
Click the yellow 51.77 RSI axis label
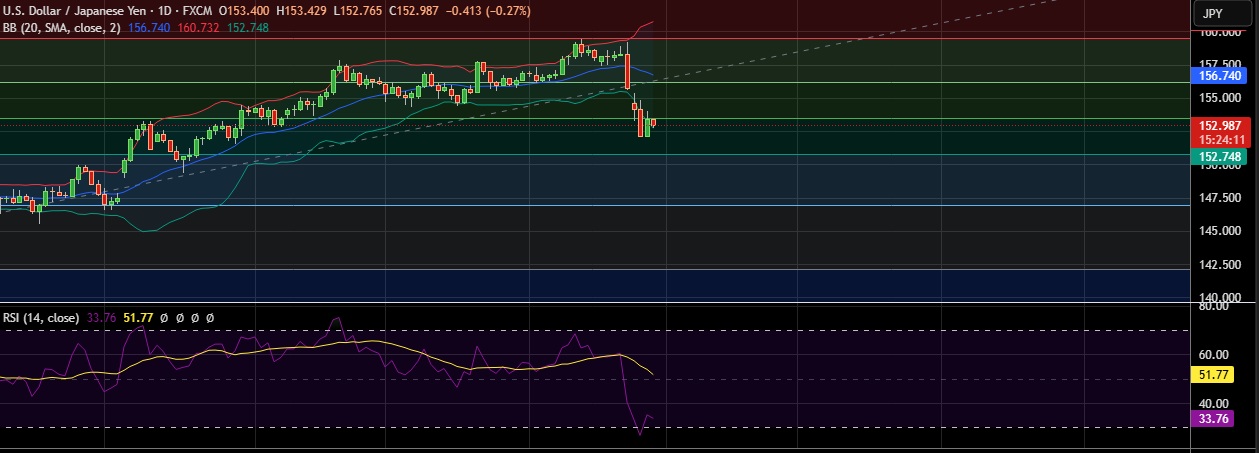1213,375
